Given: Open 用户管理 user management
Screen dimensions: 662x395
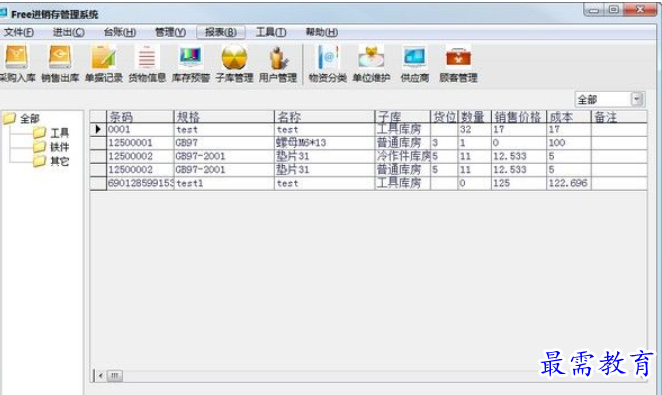Looking at the screenshot, I should click(278, 64).
